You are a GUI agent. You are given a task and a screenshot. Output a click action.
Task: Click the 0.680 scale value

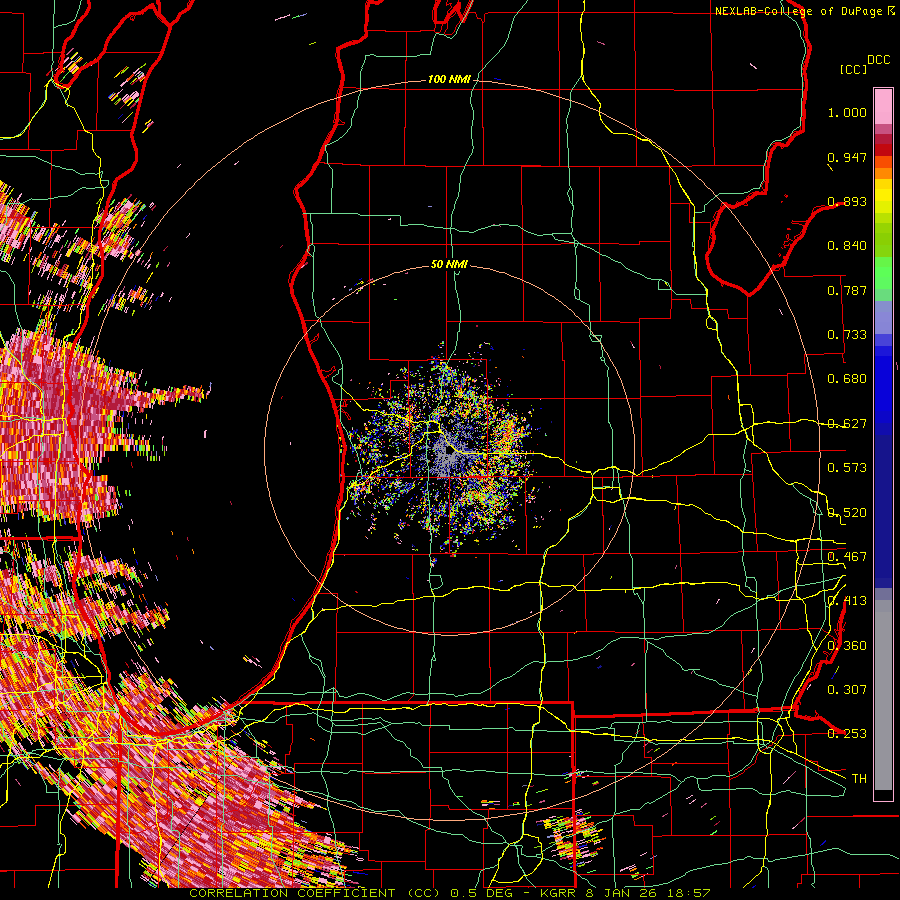click(847, 379)
